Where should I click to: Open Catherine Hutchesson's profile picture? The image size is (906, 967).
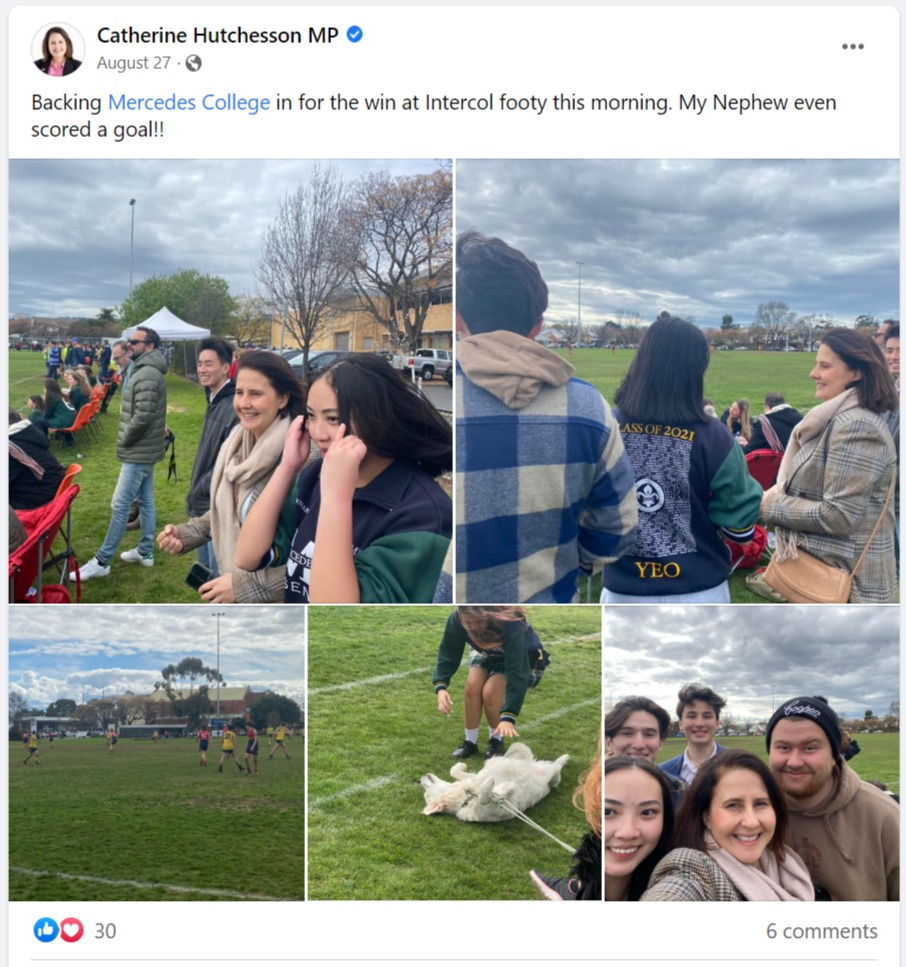click(x=58, y=49)
